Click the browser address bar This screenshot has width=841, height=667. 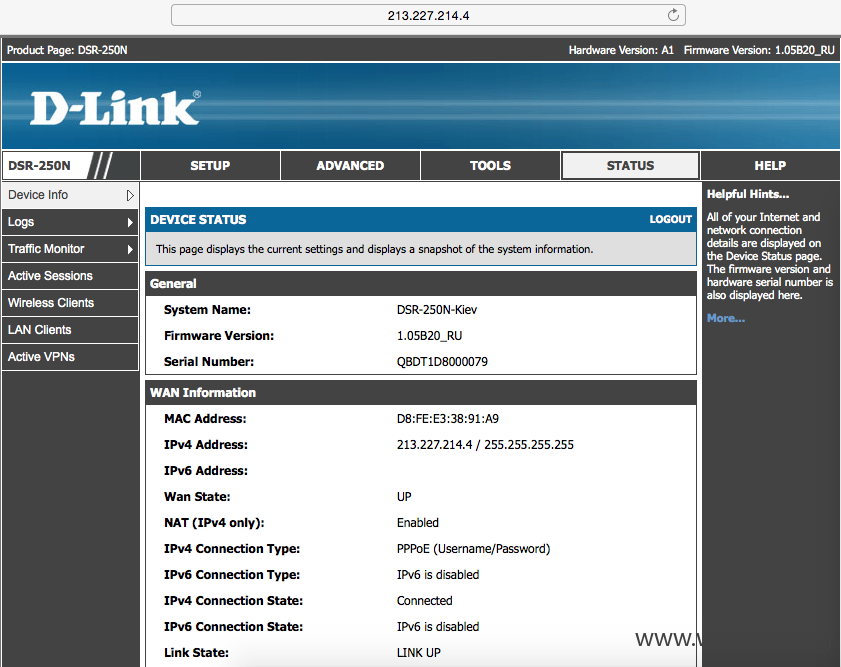(x=428, y=15)
